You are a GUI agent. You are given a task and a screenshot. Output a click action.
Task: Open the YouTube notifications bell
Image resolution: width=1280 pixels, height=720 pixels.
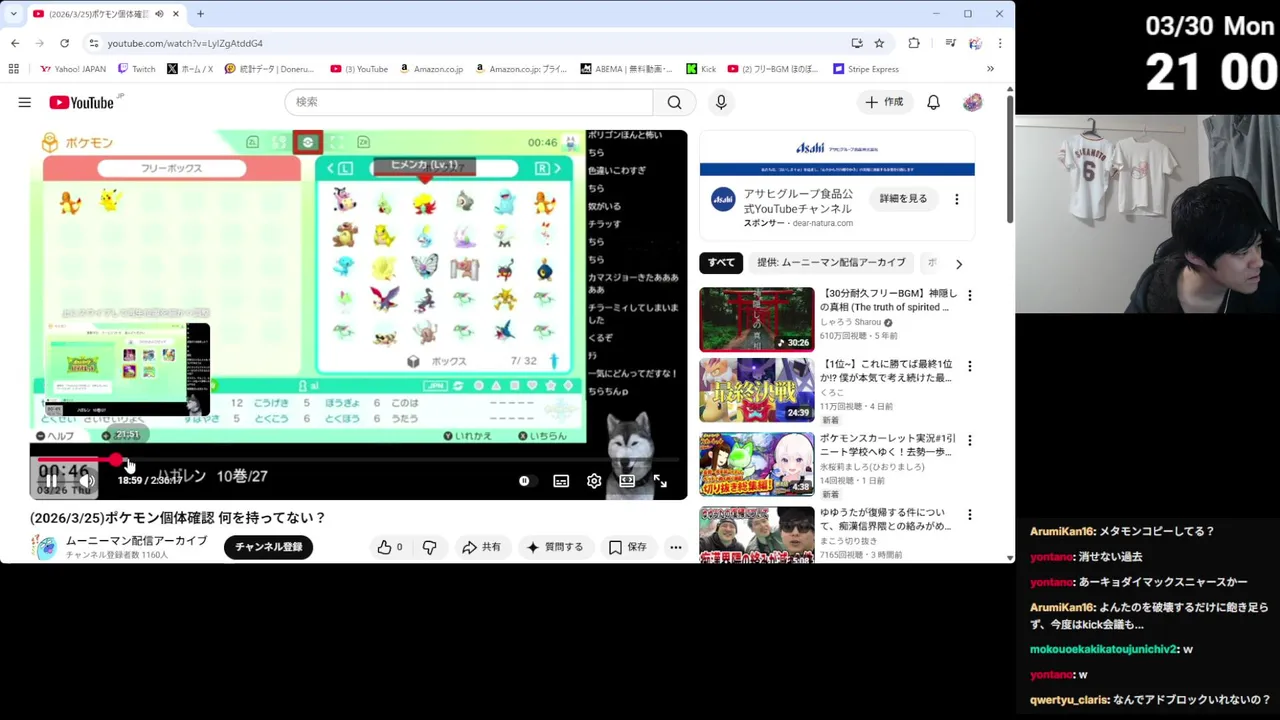pyautogui.click(x=933, y=102)
